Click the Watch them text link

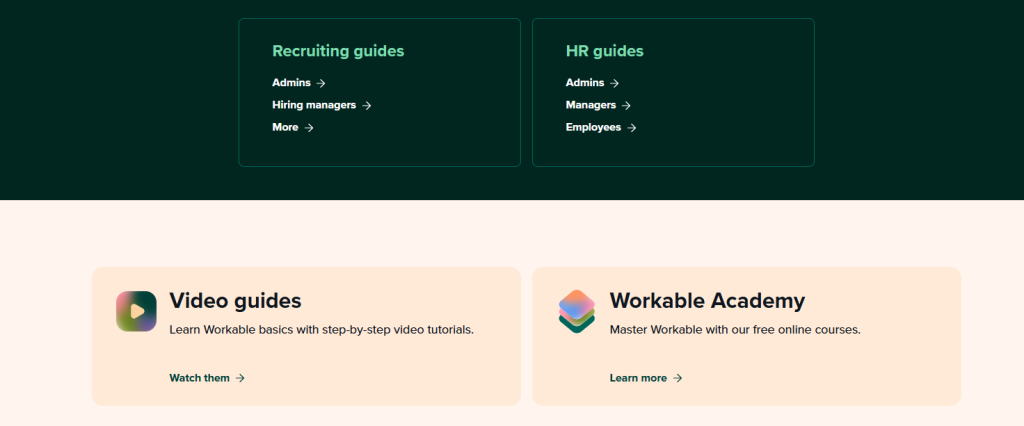tap(200, 378)
